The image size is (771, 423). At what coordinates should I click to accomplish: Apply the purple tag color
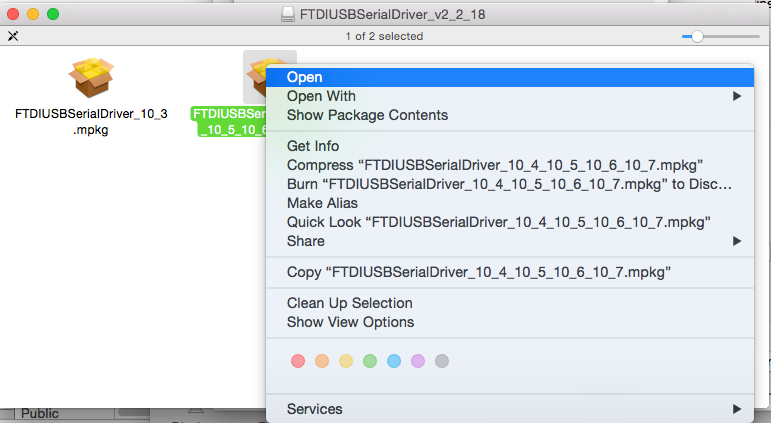418,361
